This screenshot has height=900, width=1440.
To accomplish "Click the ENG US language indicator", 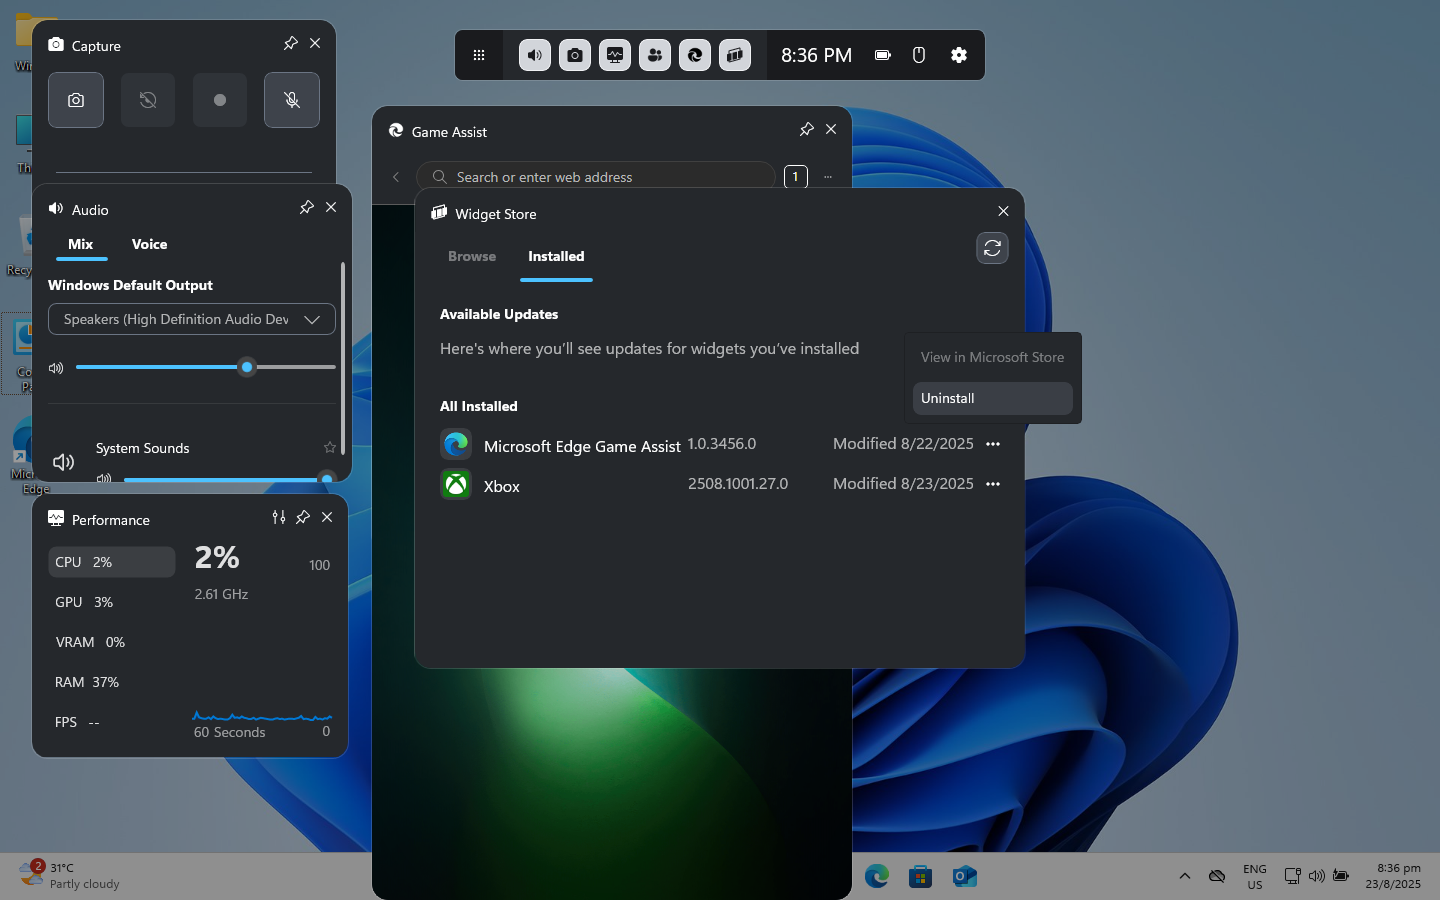I will click(1255, 876).
